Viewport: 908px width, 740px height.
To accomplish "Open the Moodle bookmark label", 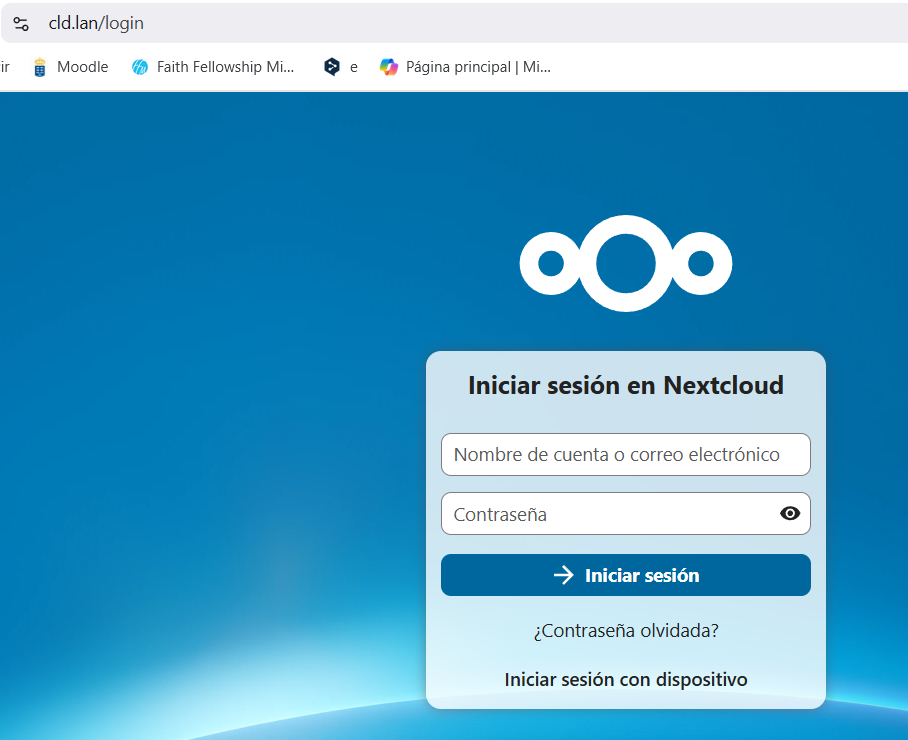I will tap(82, 67).
